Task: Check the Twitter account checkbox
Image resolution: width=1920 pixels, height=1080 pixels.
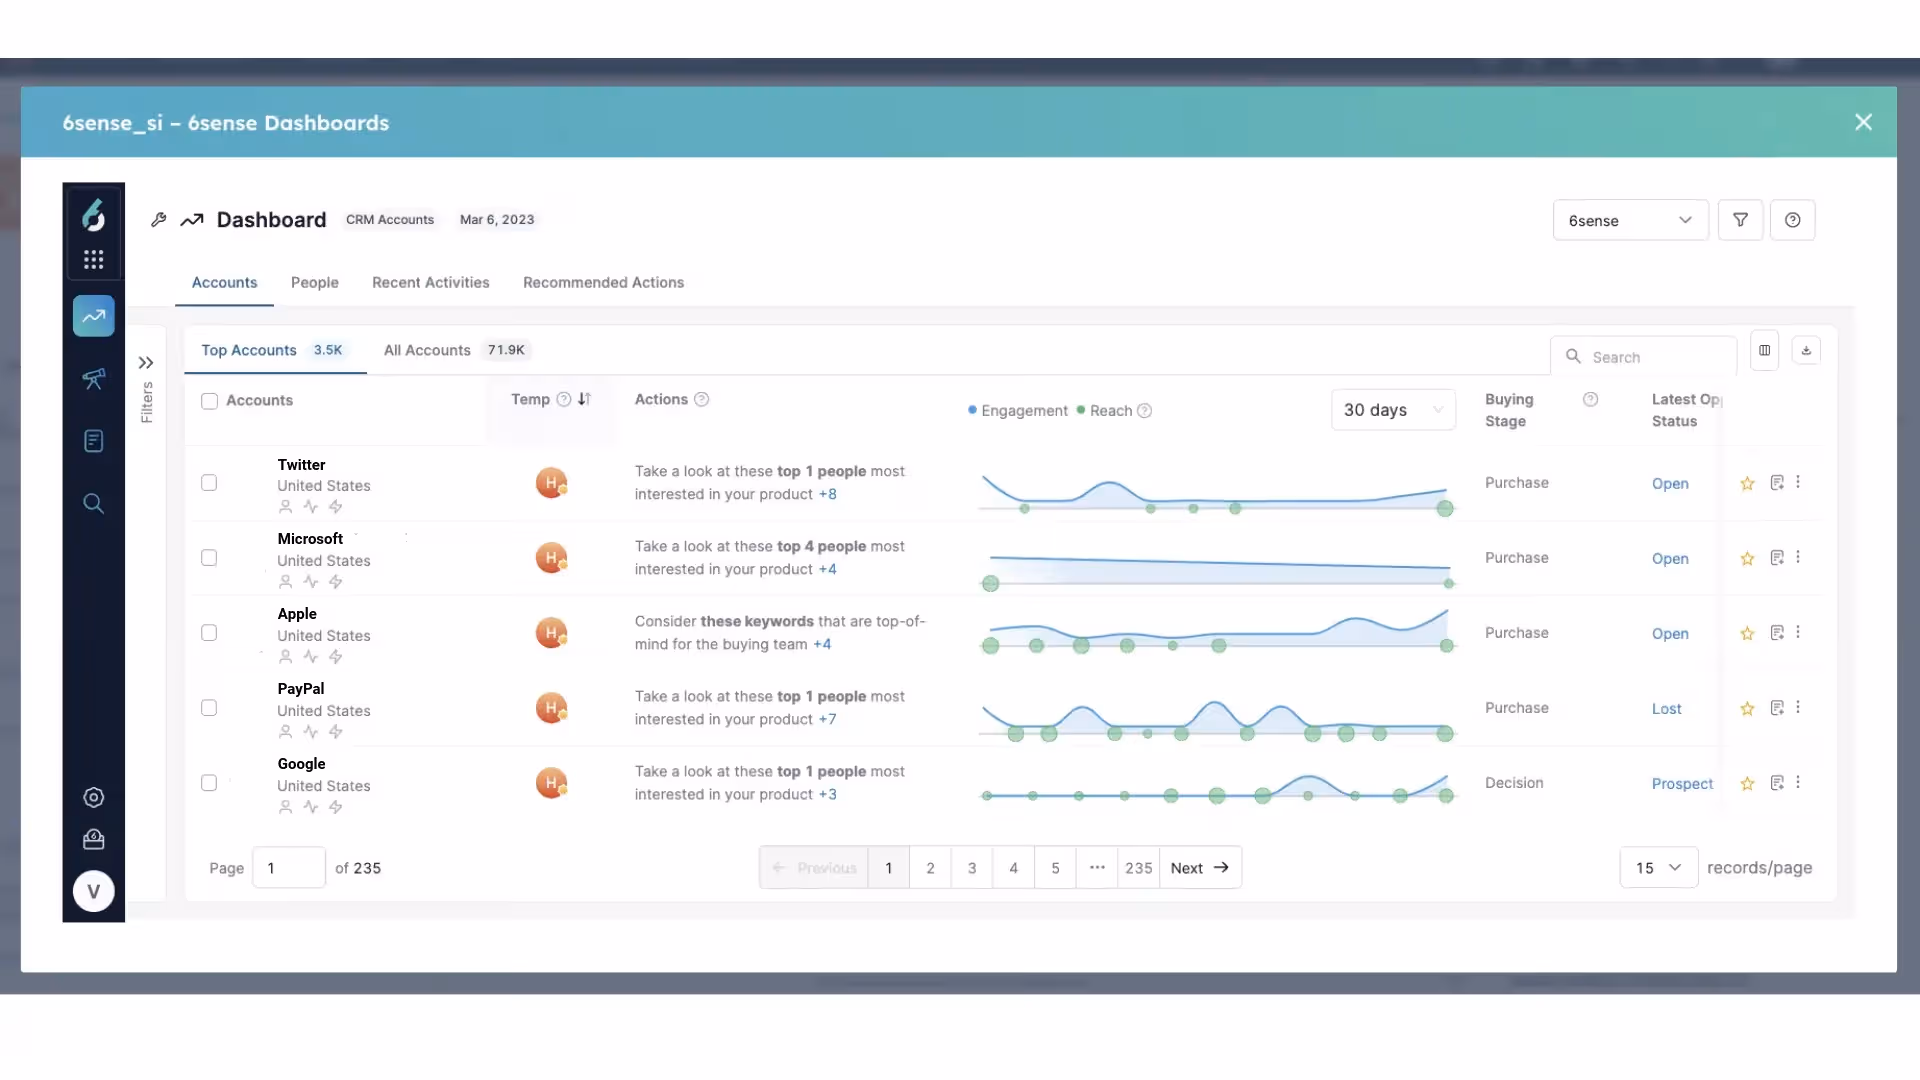Action: coord(209,483)
